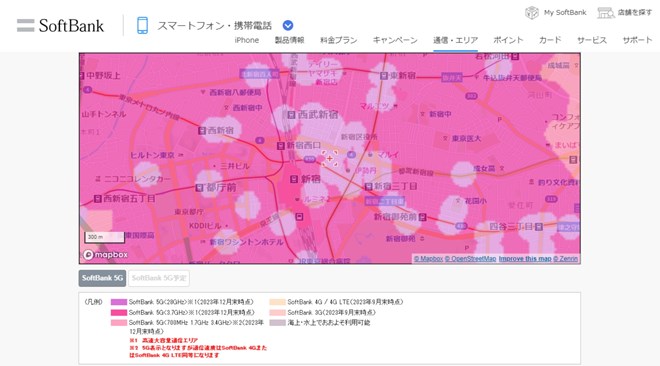Select the 通信・エリア menu item

[x=455, y=40]
